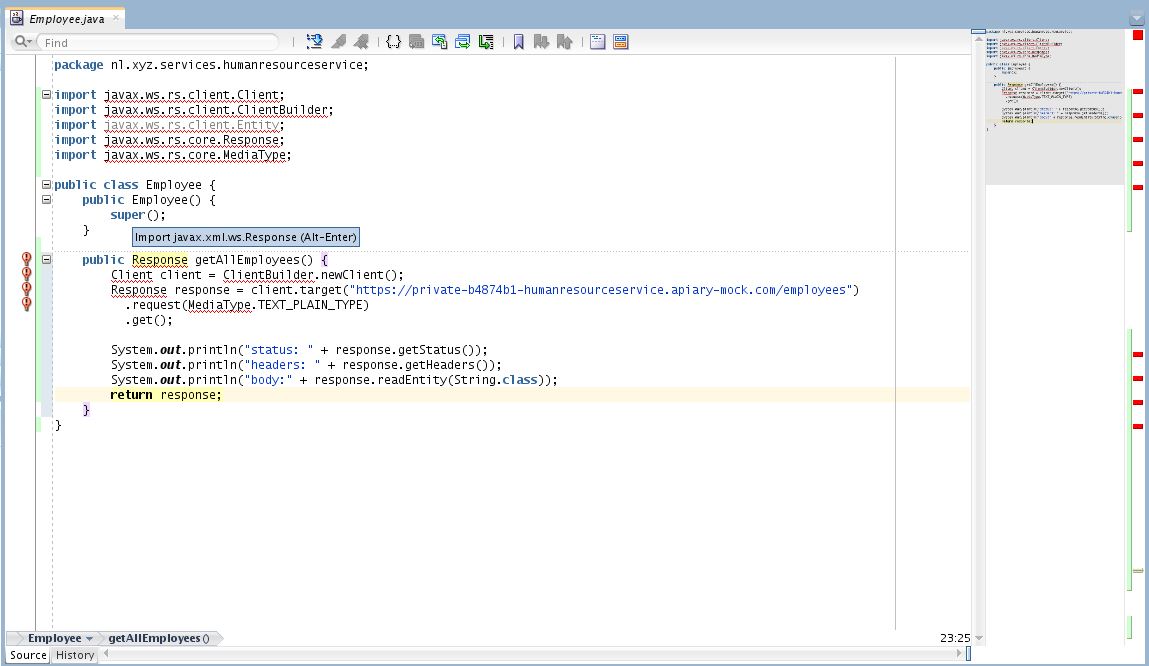
Task: Click the horizontal scrollbar at the bottom
Action: point(530,654)
